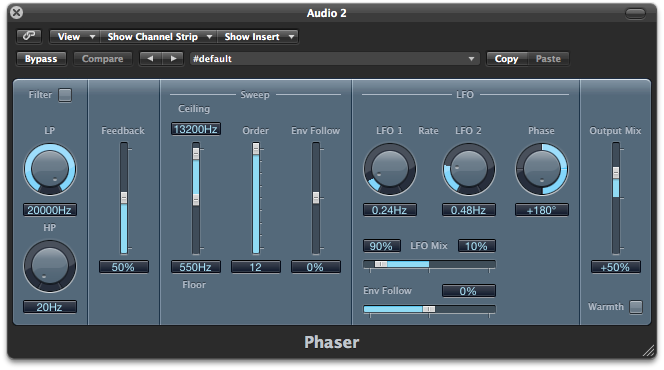Click the Audio 2 window title
This screenshot has width=664, height=370.
click(326, 13)
